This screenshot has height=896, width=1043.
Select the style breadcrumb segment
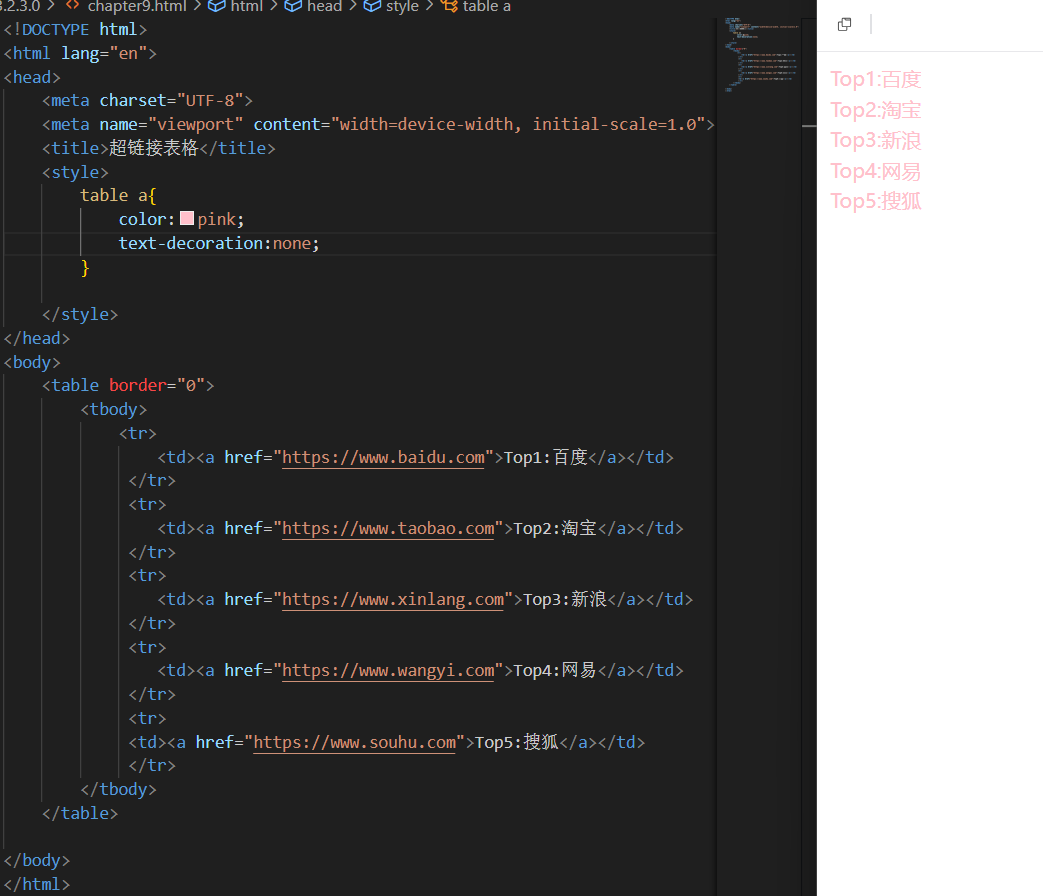coord(402,7)
